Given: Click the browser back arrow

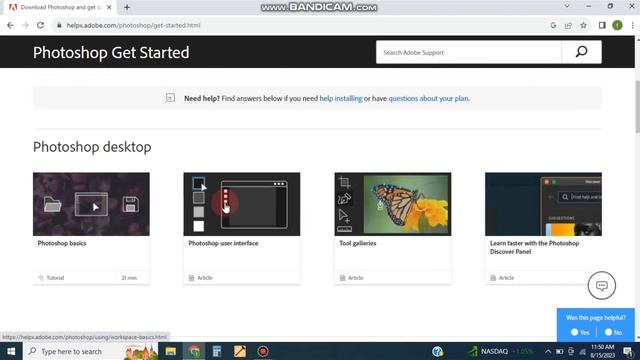Looking at the screenshot, I should coord(10,25).
